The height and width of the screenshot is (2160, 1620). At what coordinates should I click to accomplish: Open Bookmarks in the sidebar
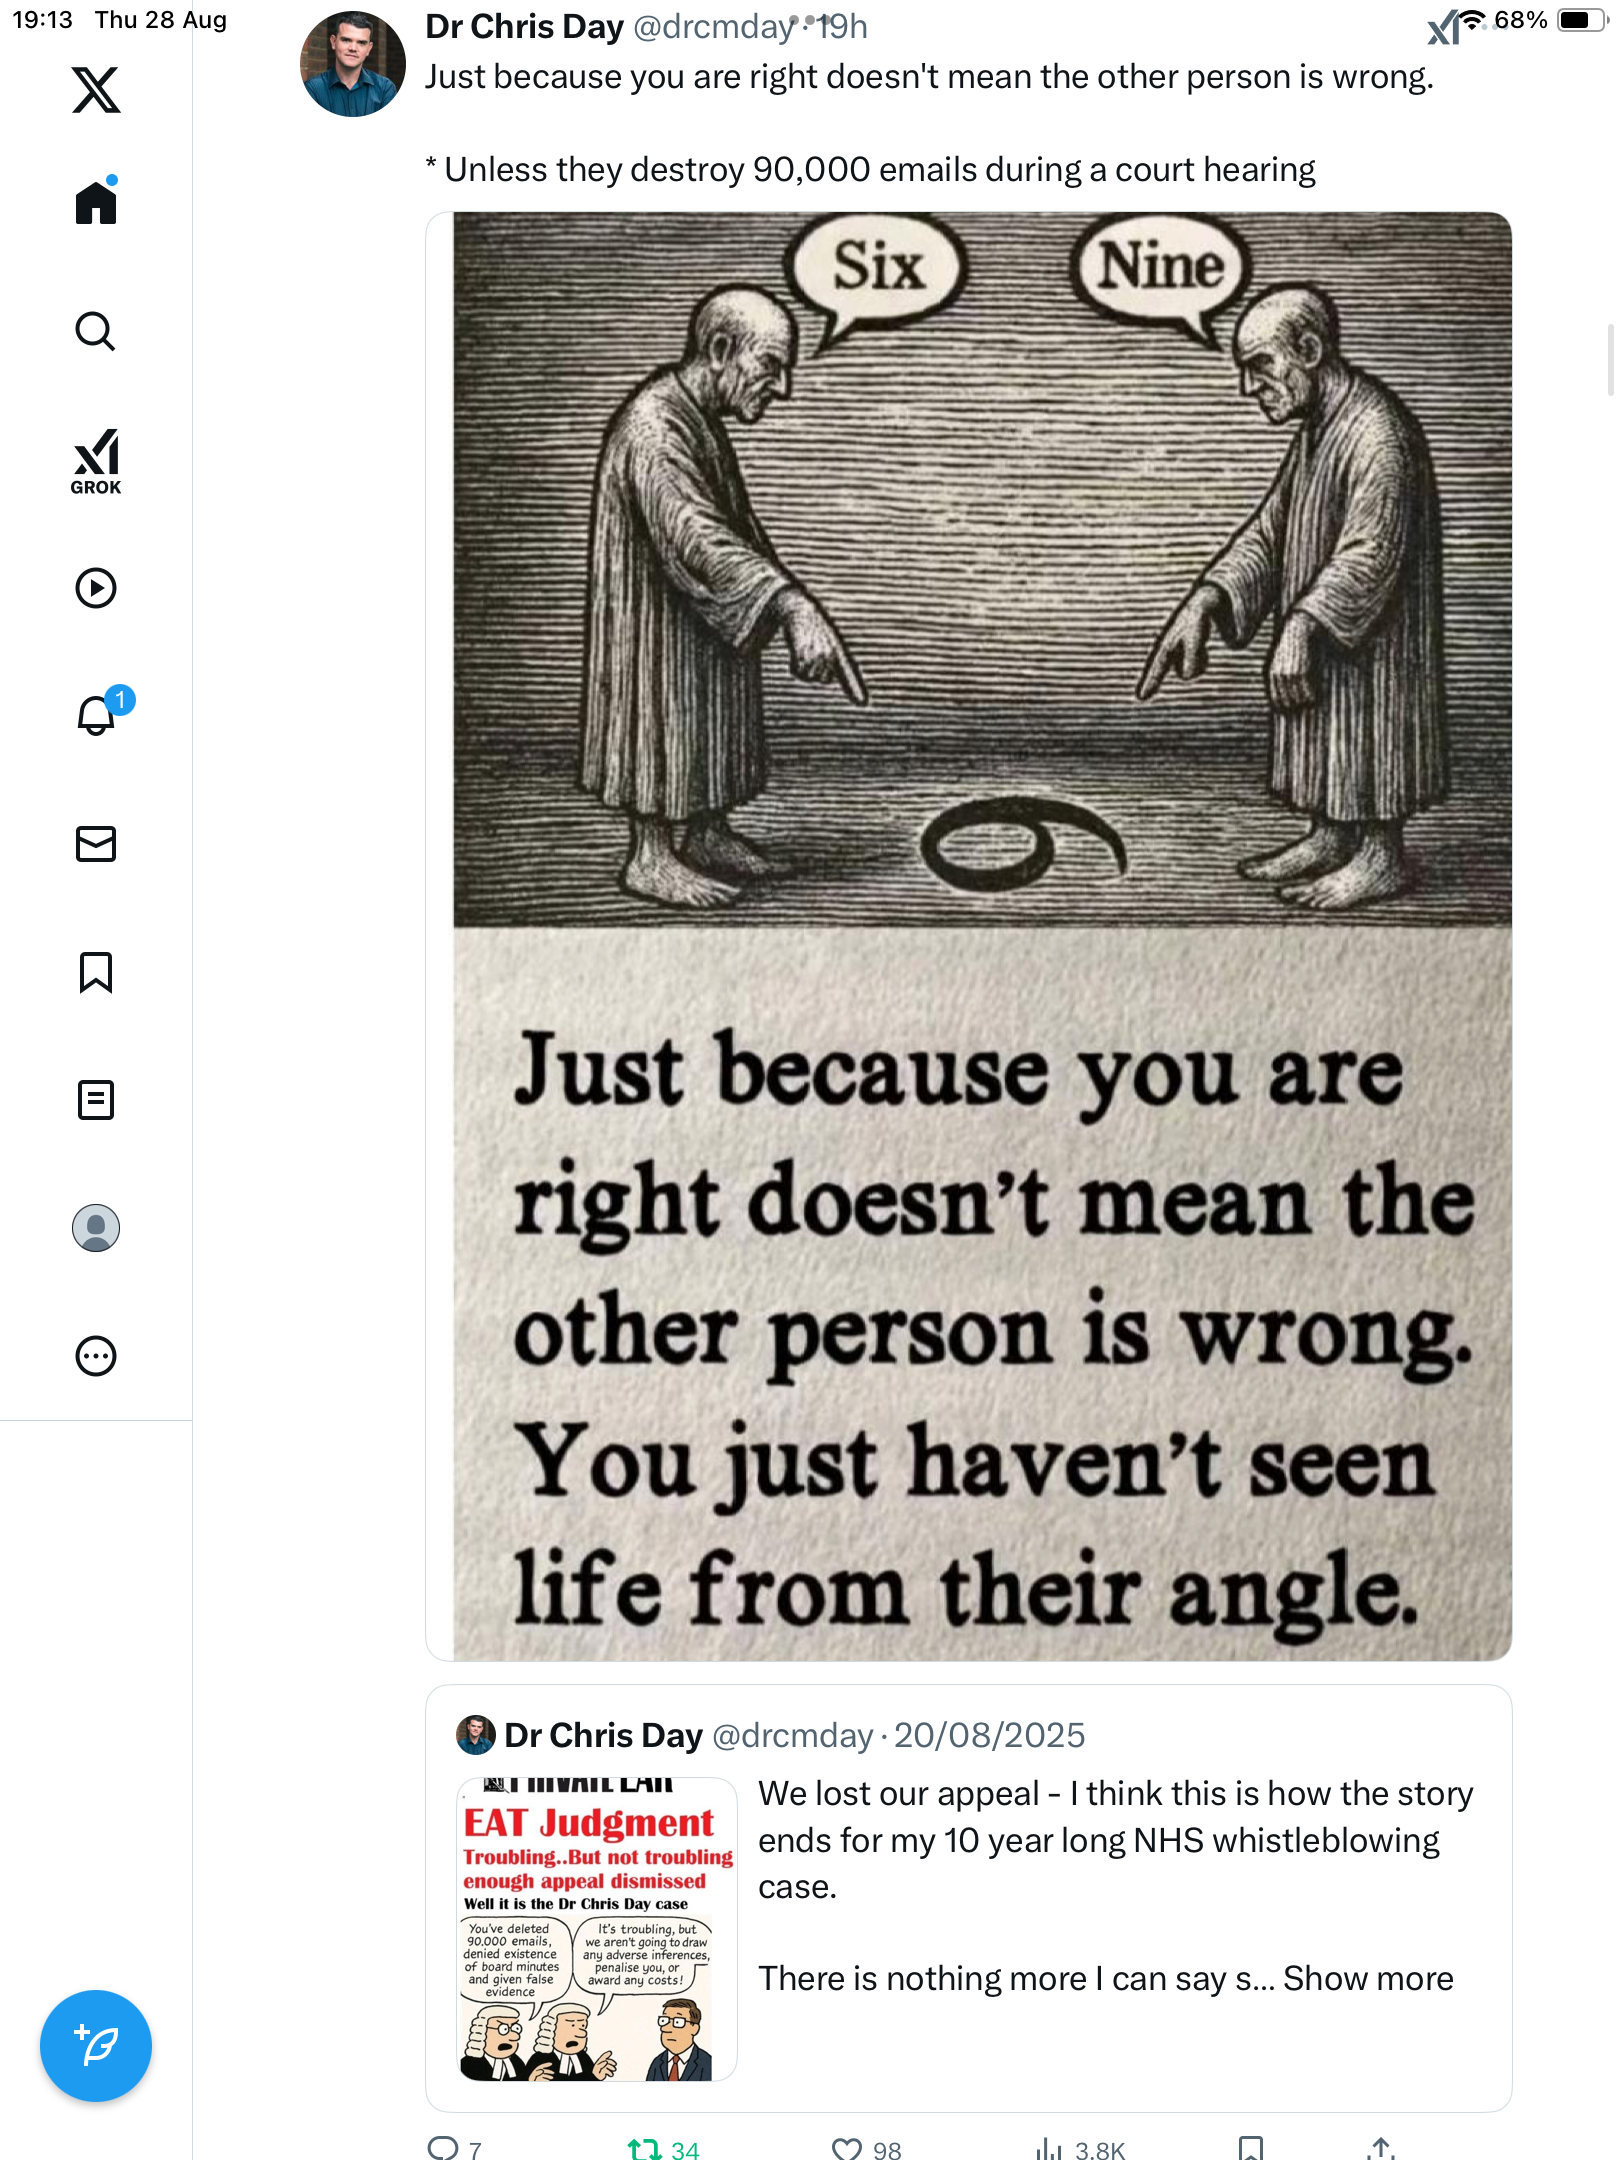coord(96,972)
